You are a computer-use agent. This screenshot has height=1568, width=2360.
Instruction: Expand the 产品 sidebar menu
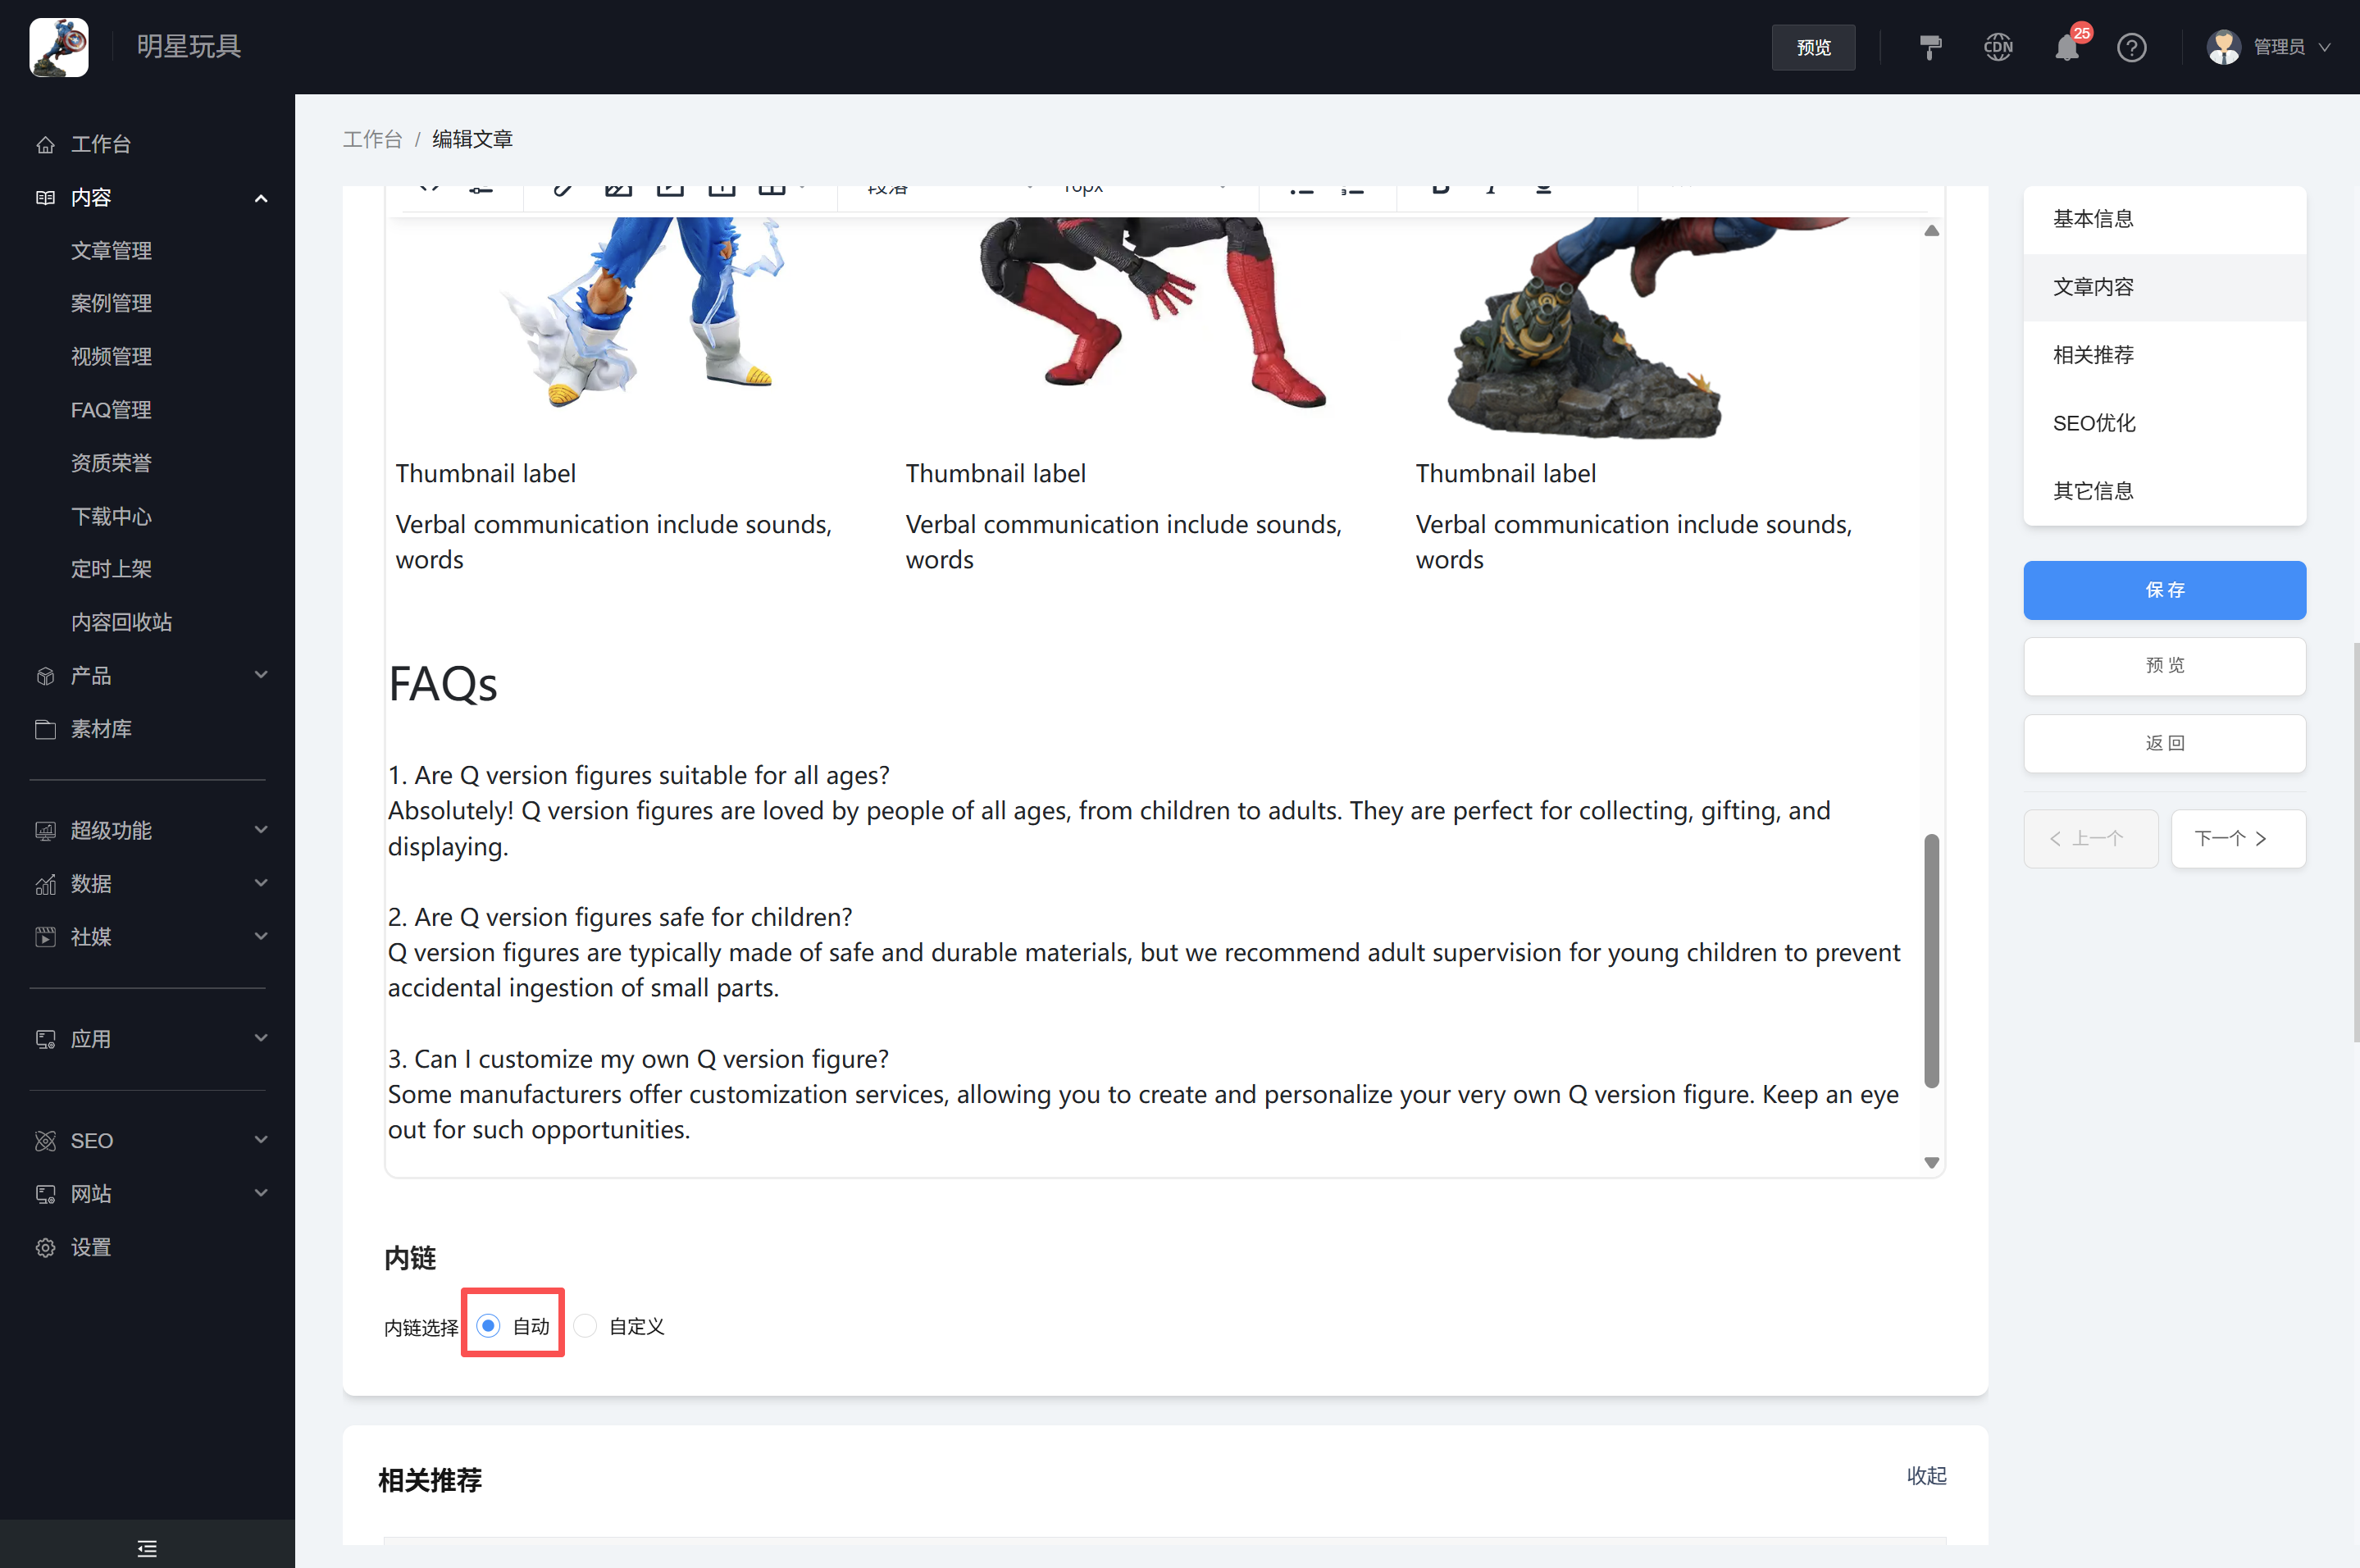261,675
